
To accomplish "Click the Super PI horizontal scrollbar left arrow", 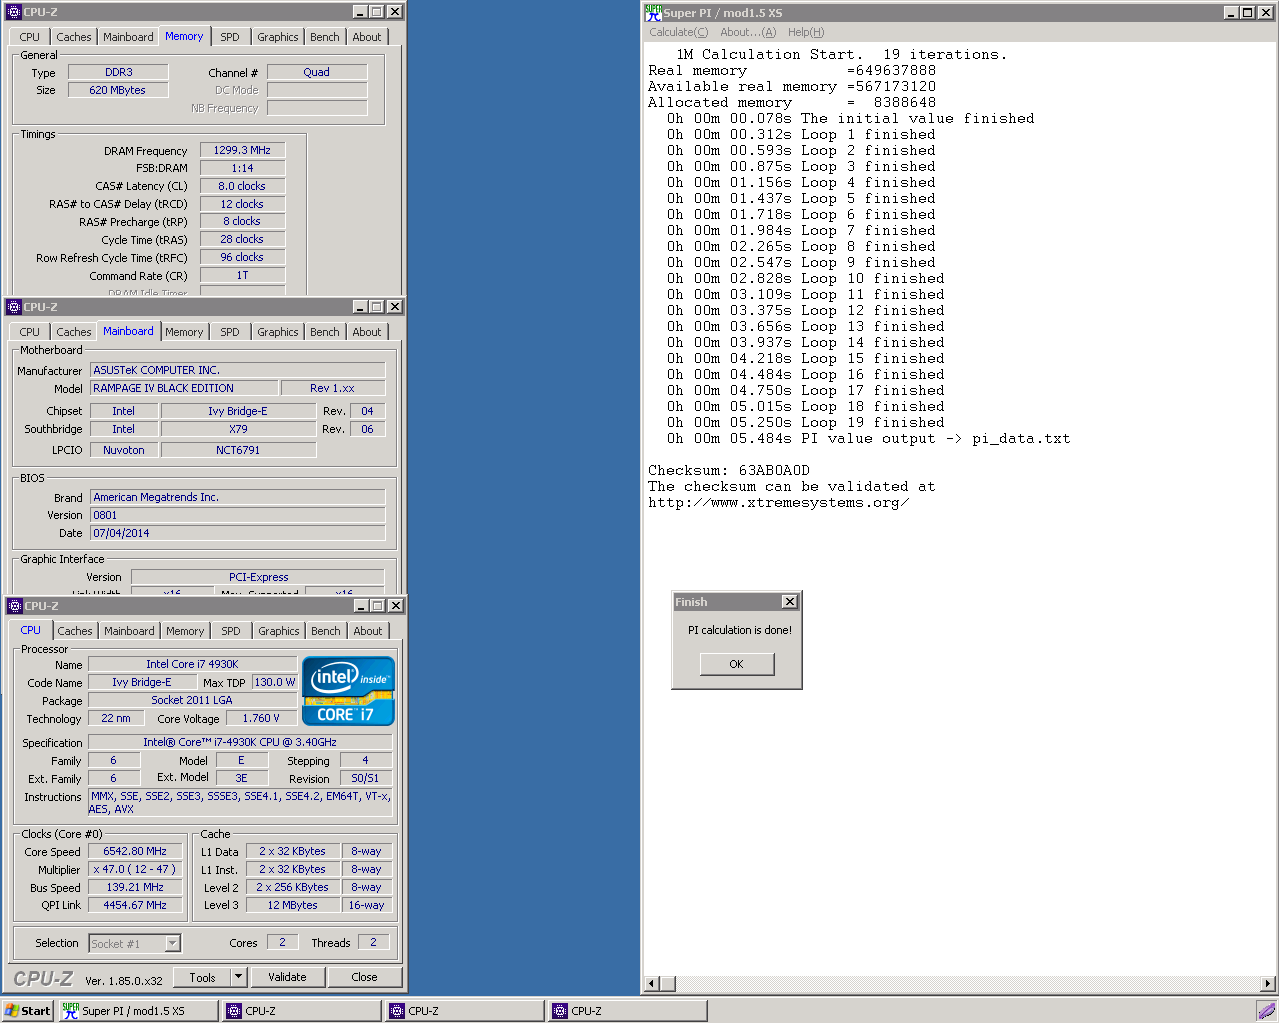I will point(651,984).
